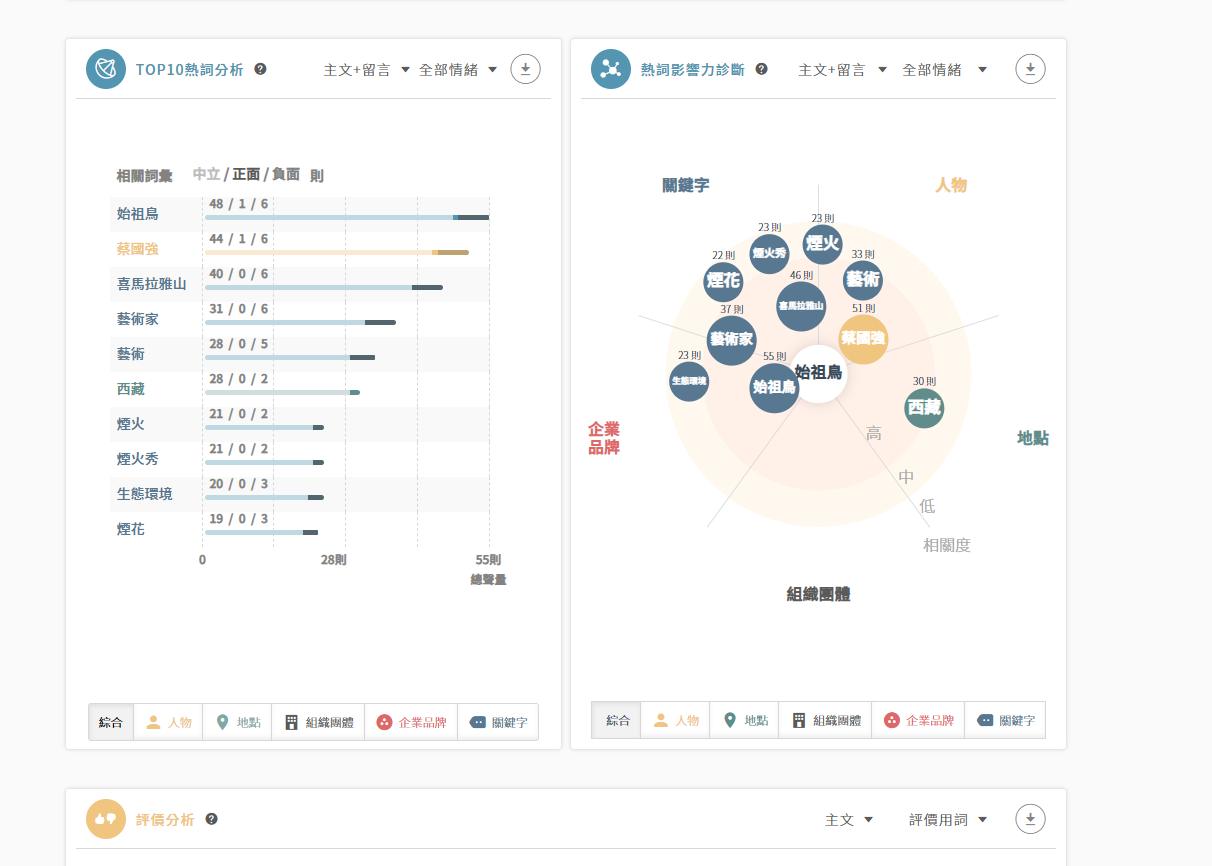Screen dimensions: 1212x866
Task: Click the help icon beside TOP10熱詞分析
Action: tap(260, 69)
